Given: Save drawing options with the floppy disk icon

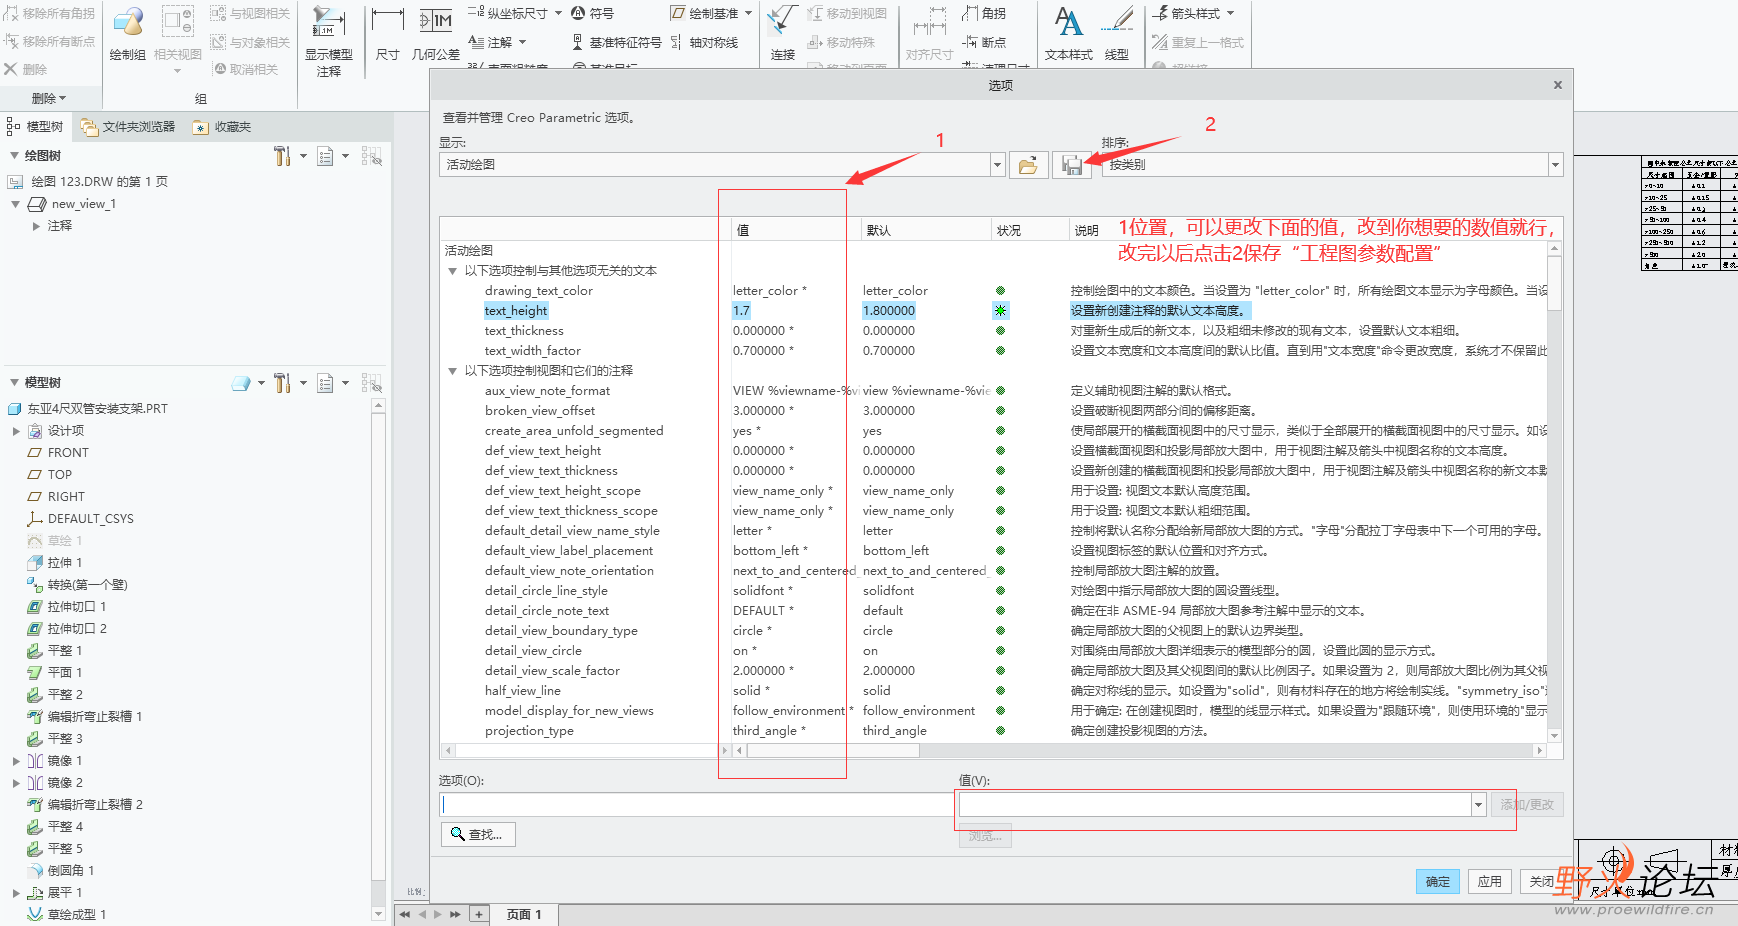Looking at the screenshot, I should pos(1072,165).
